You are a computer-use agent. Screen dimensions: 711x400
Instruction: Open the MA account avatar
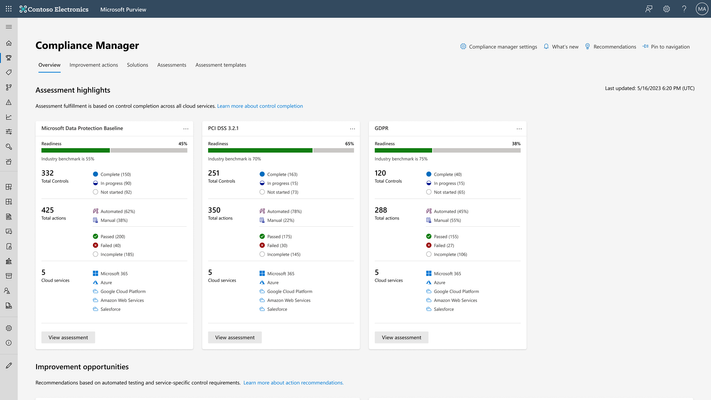(701, 9)
